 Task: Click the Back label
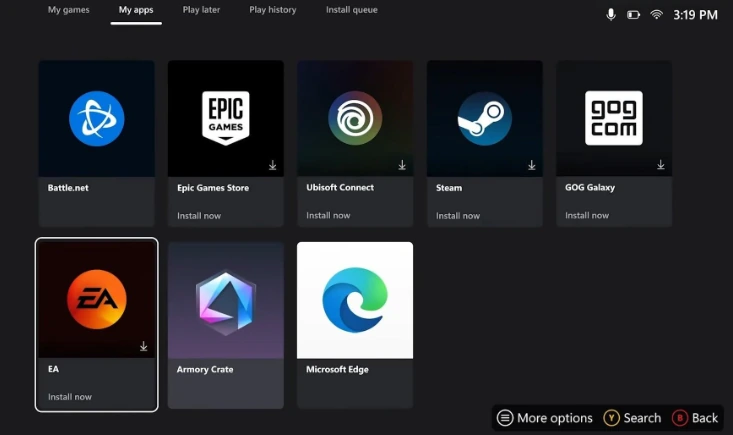coord(705,418)
